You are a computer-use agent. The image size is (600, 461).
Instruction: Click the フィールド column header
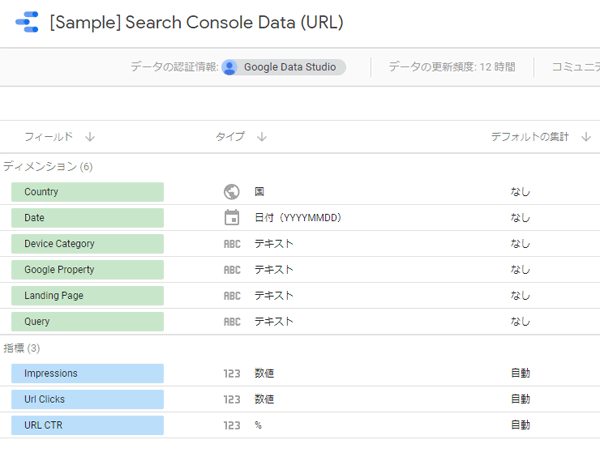click(x=49, y=137)
